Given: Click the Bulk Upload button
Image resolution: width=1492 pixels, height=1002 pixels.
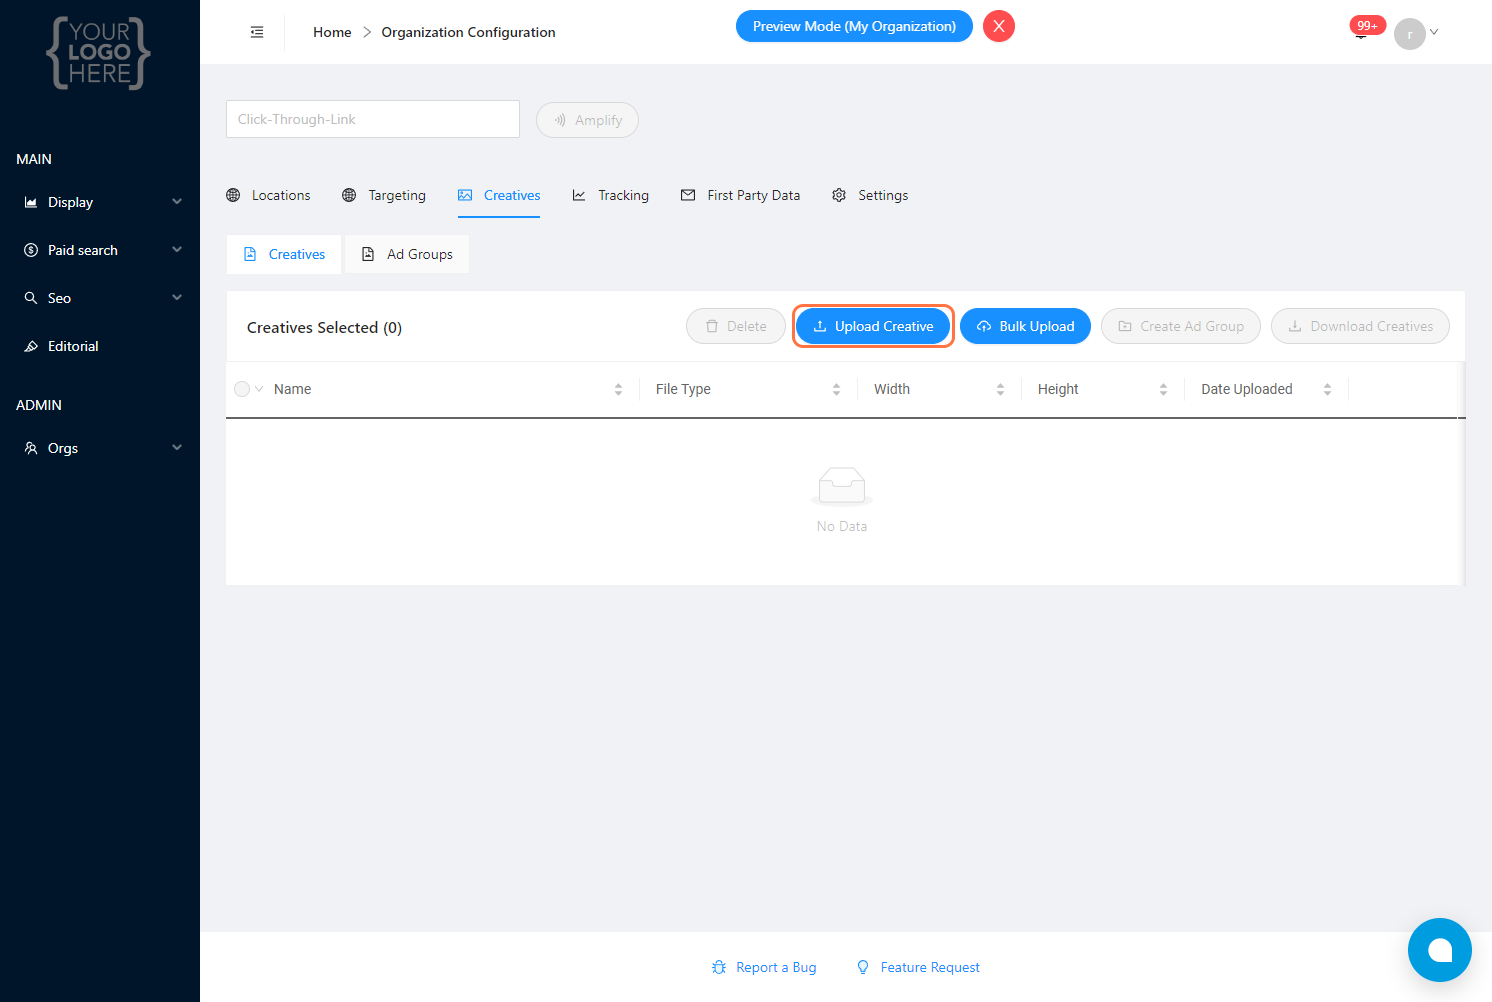Looking at the screenshot, I should click(1025, 326).
